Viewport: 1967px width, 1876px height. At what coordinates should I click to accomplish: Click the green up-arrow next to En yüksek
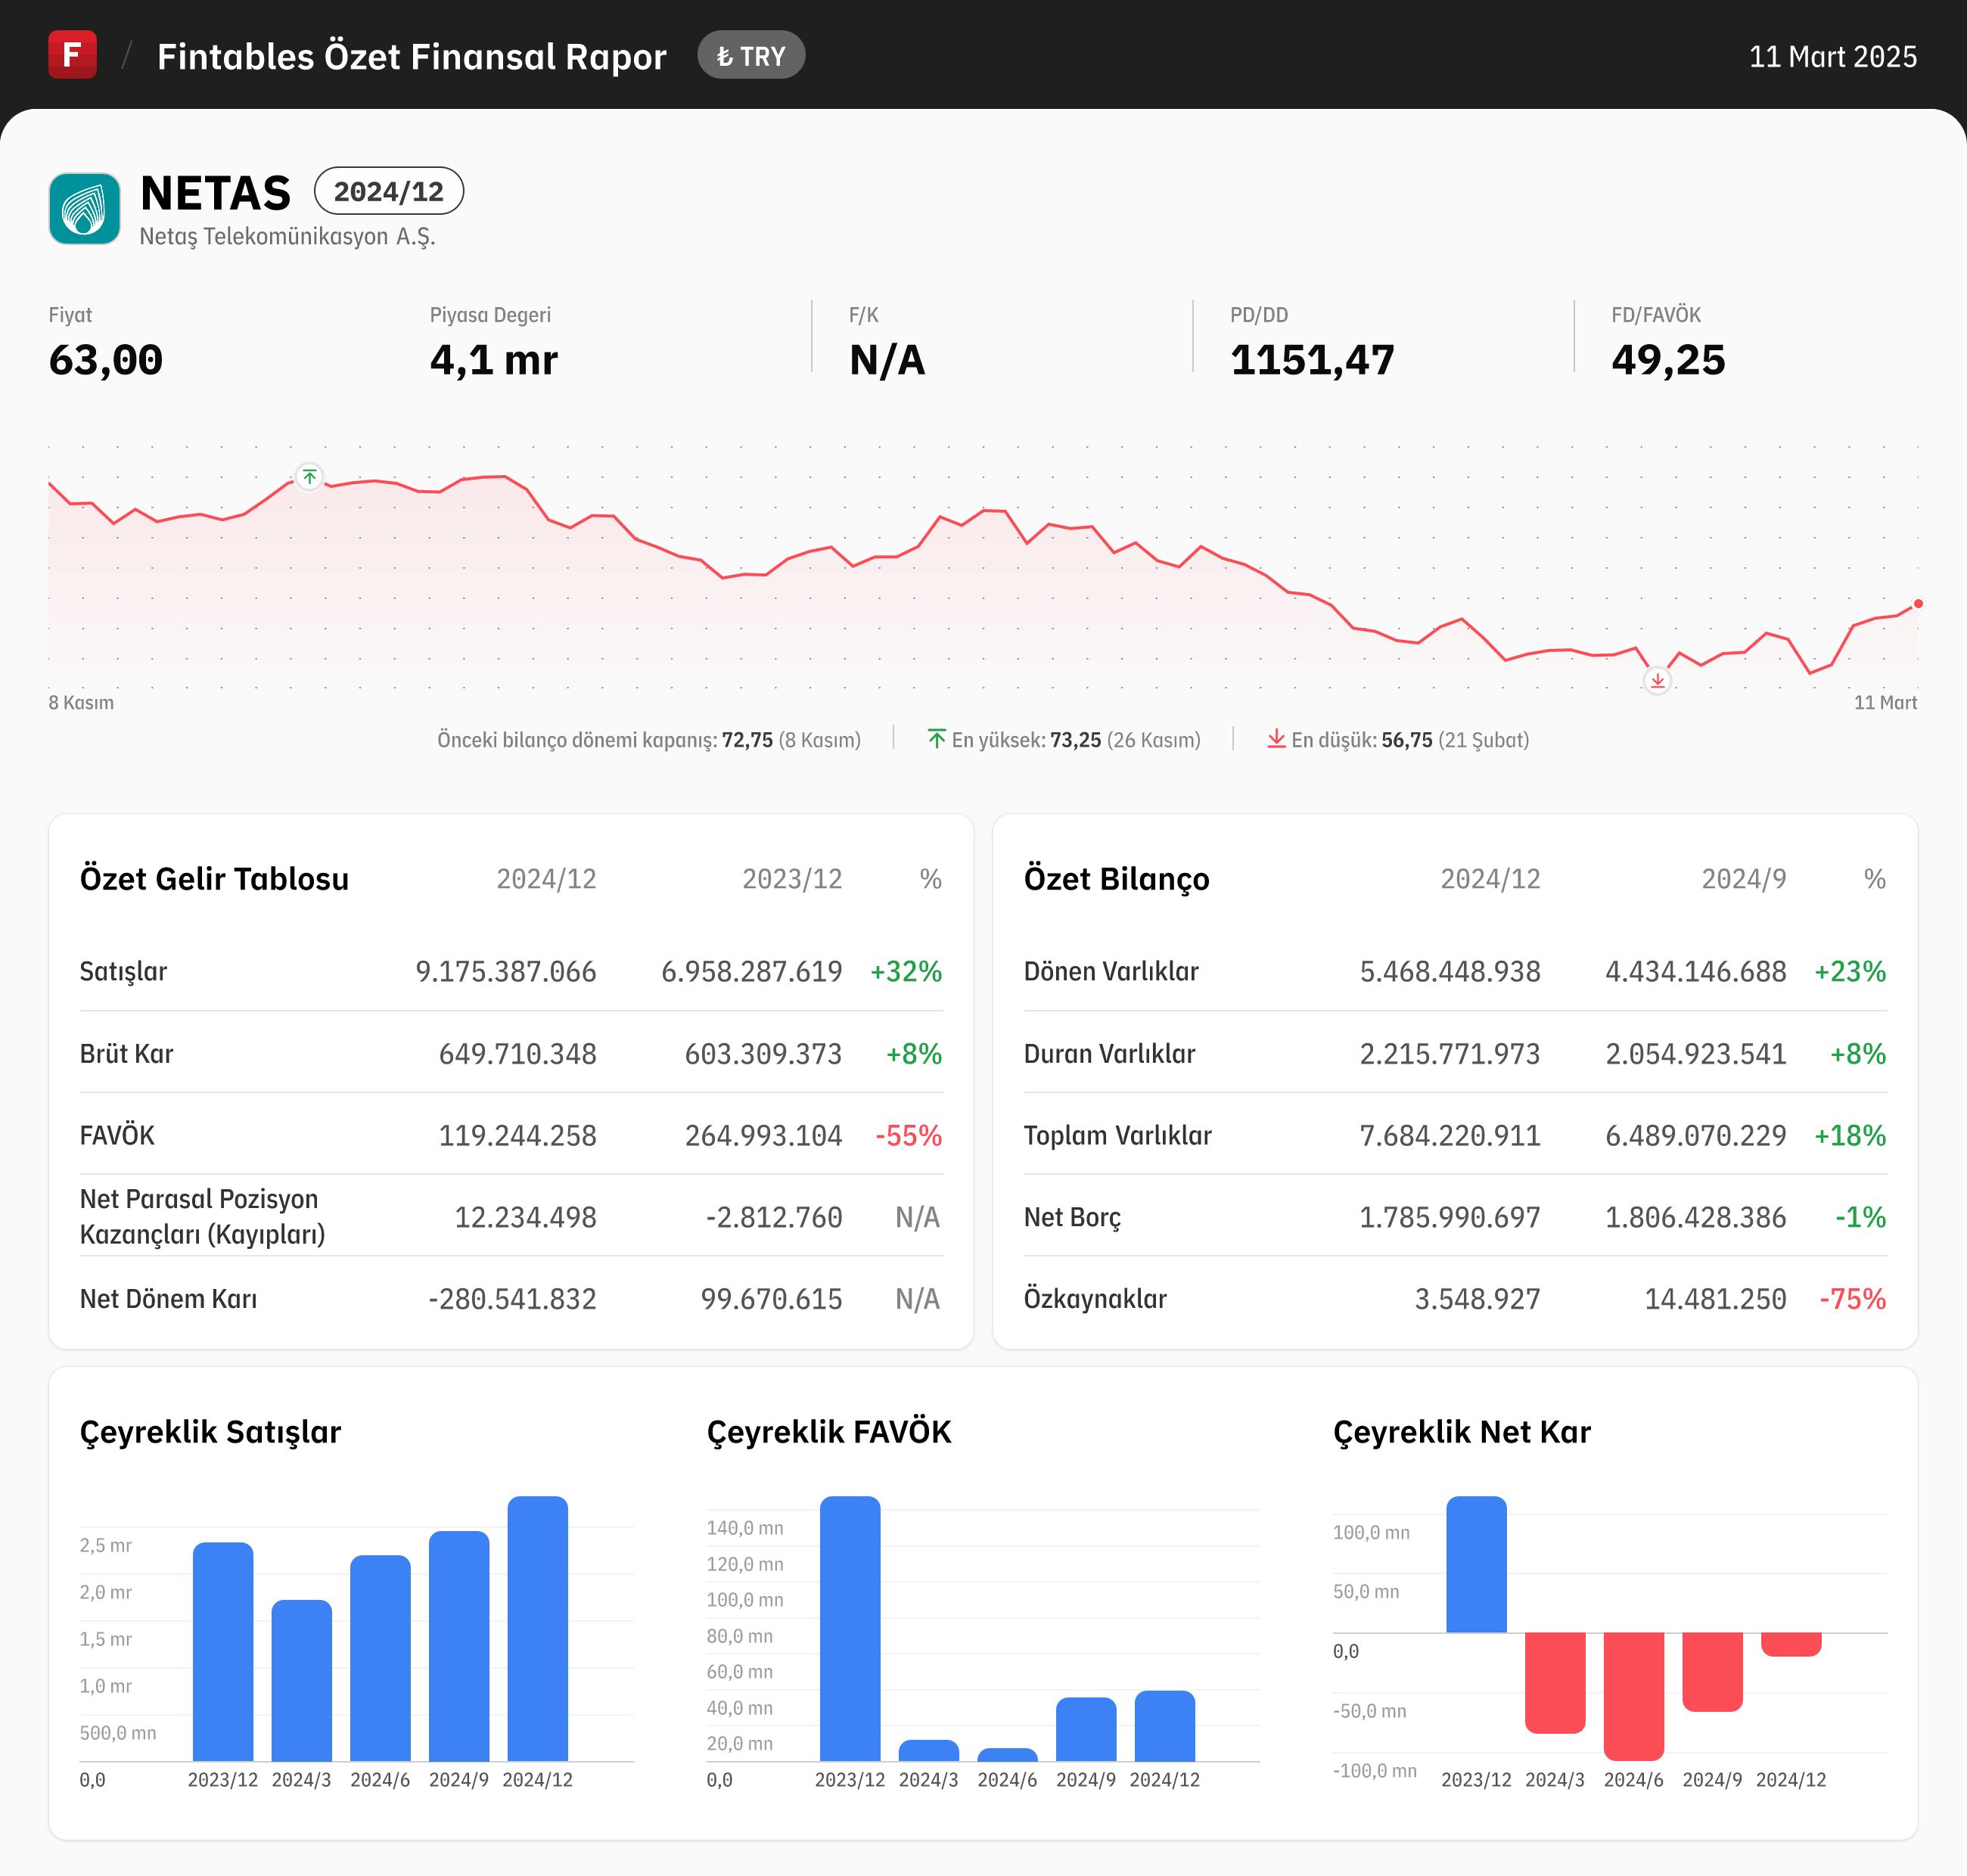click(936, 739)
